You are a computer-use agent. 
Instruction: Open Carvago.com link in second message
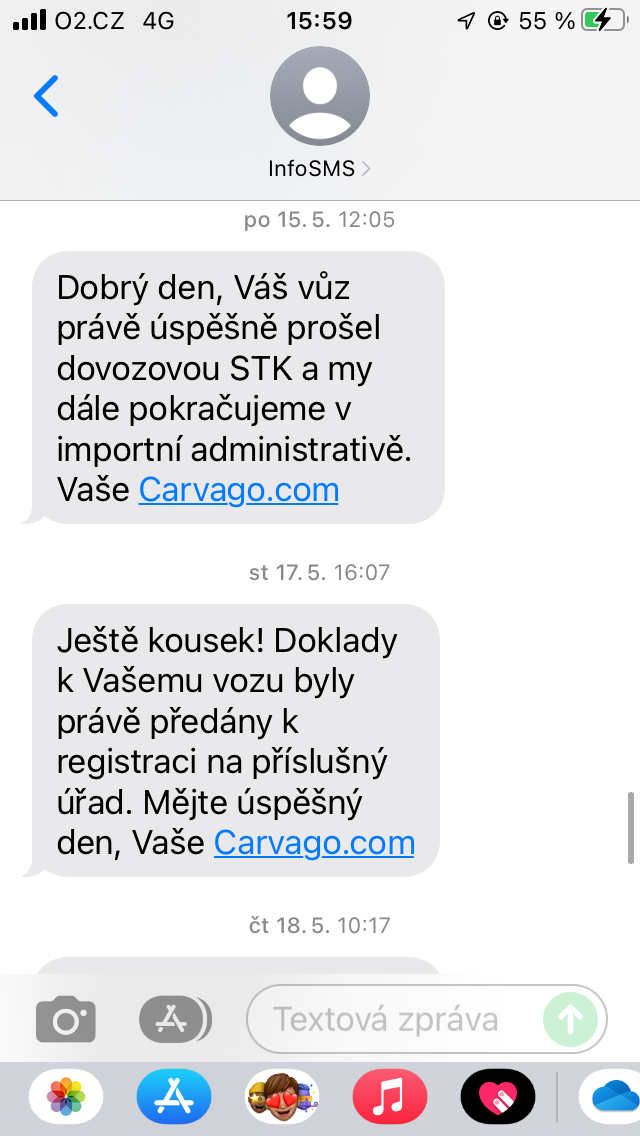314,843
